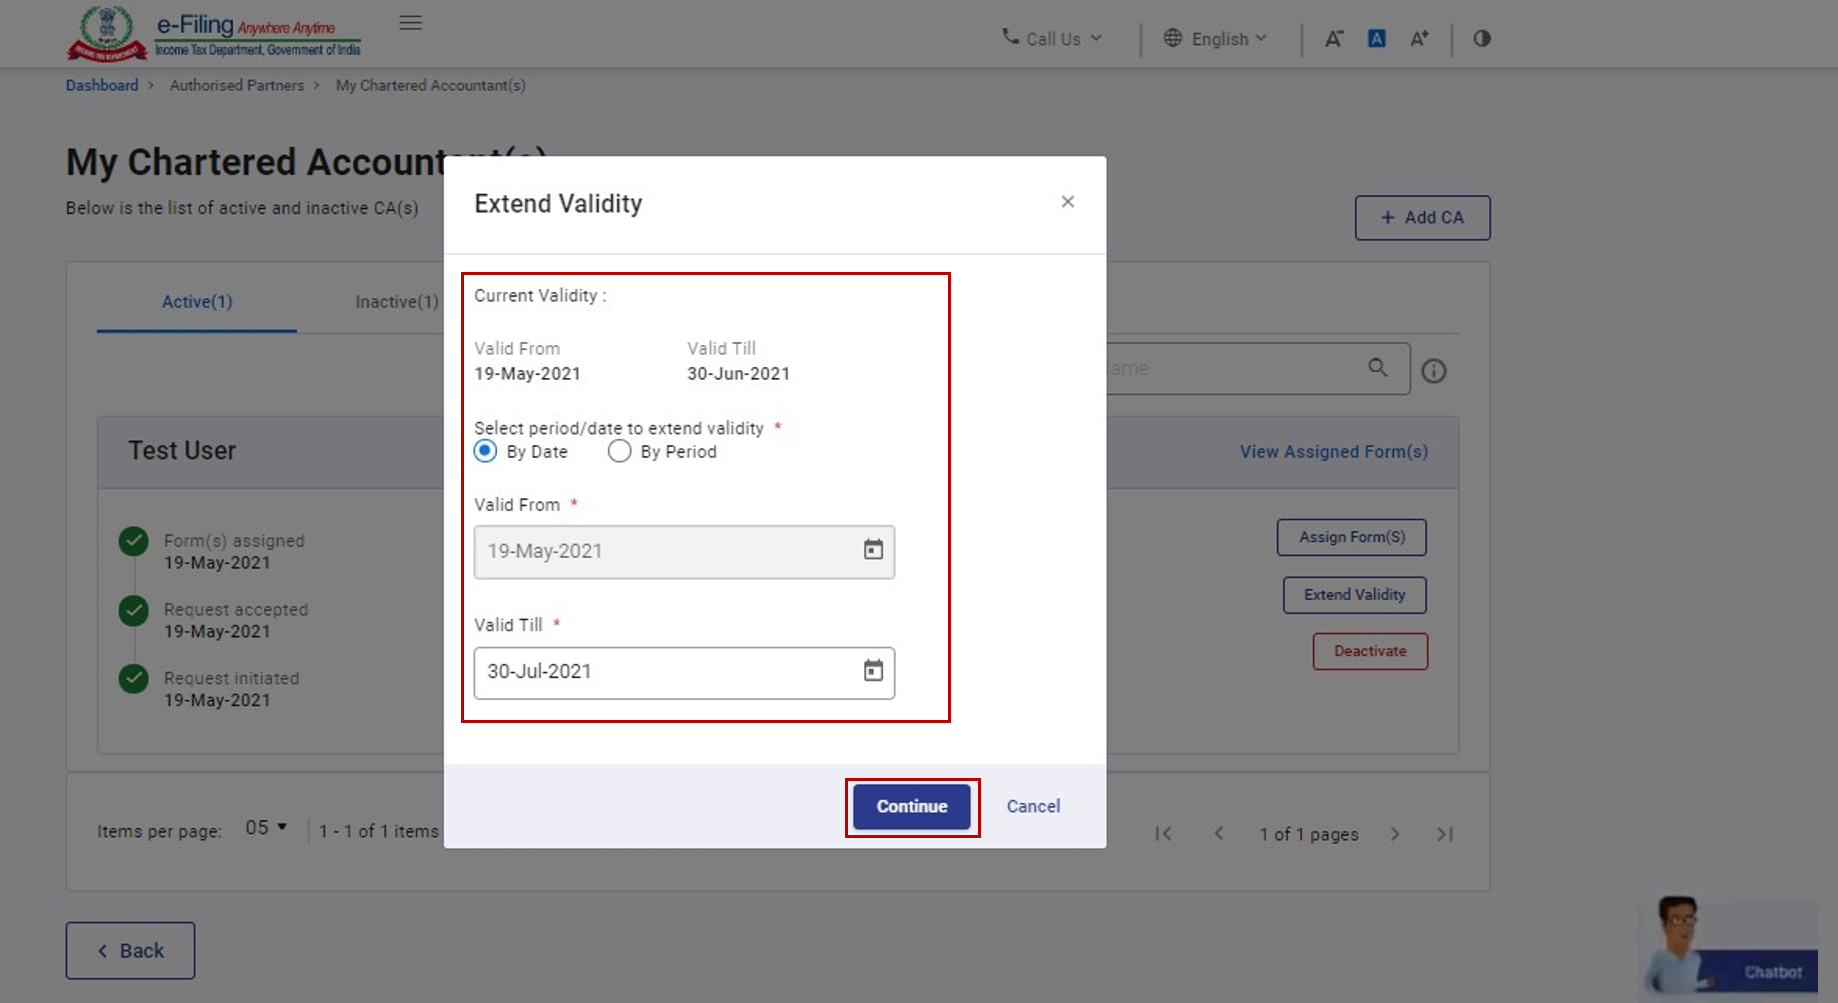Open the Chatbot assistant
Viewport: 1838px width, 1003px height.
tap(1771, 970)
